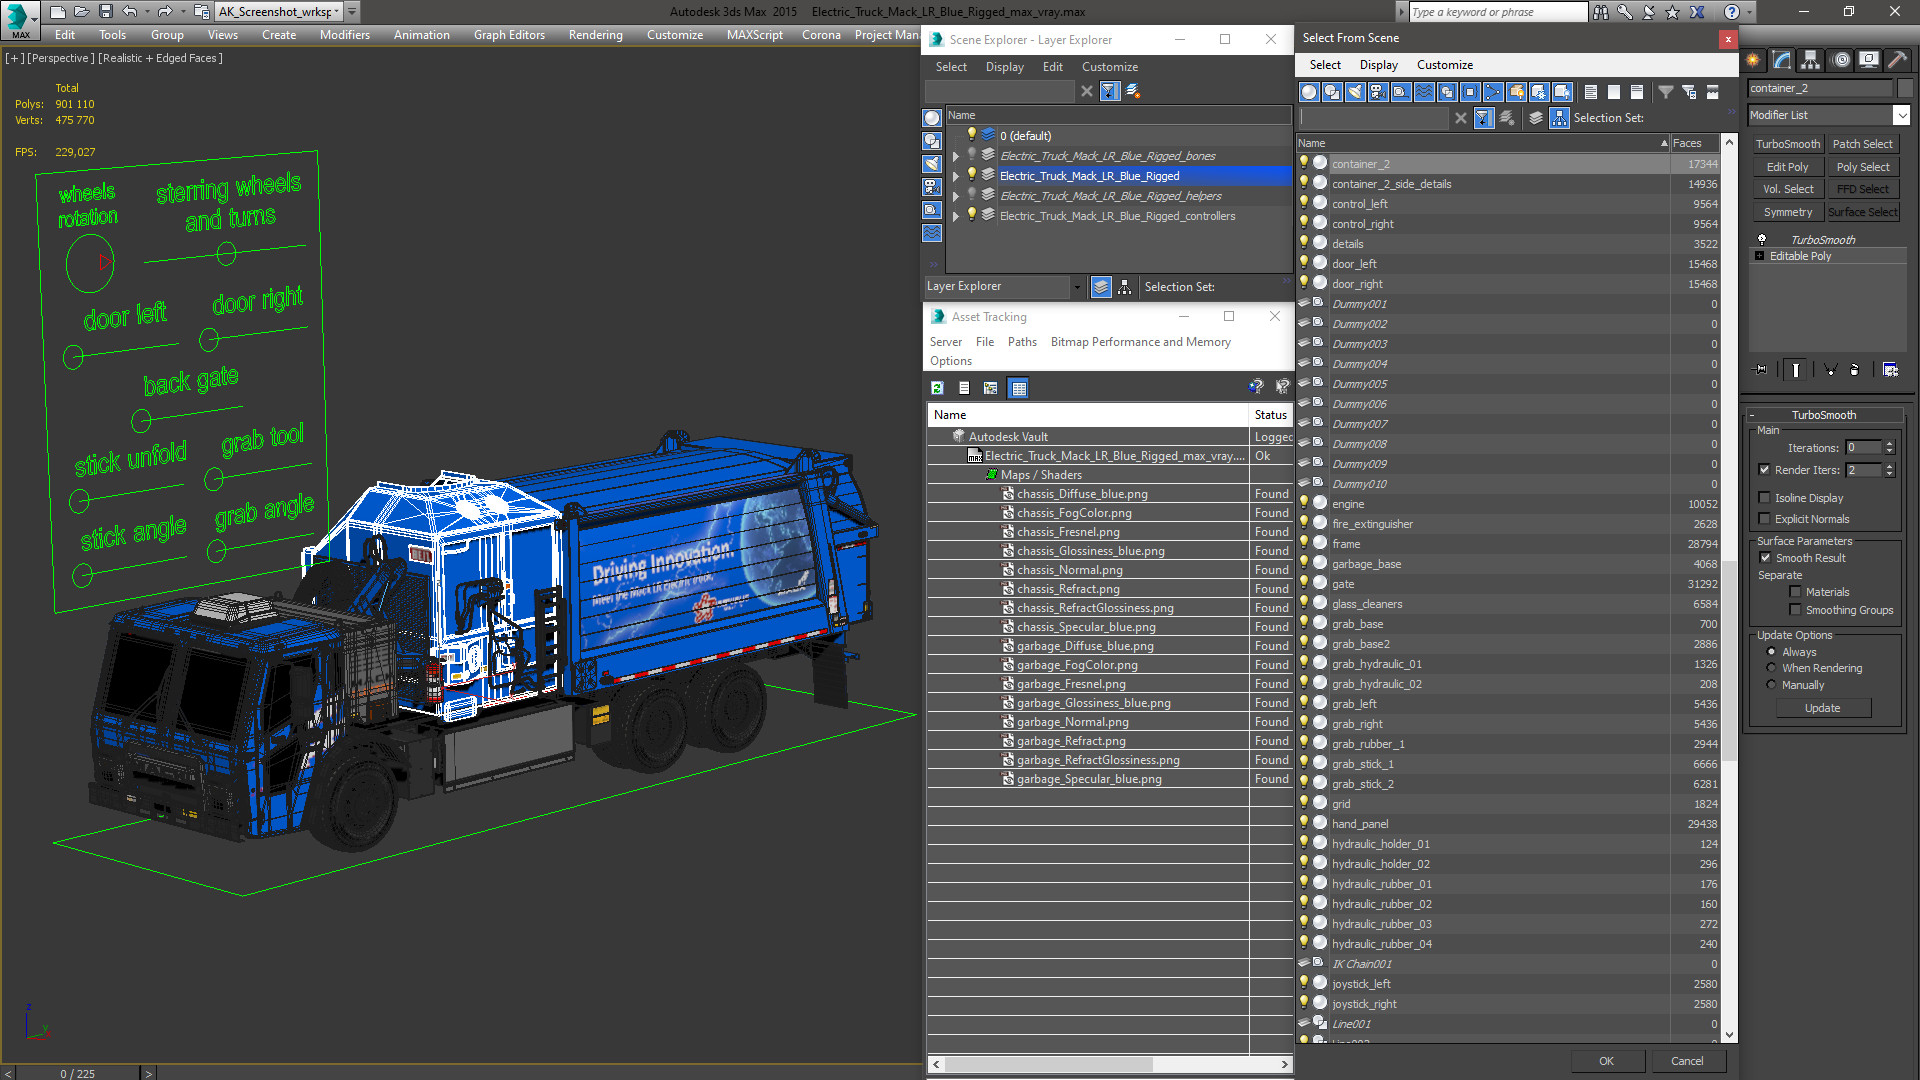Select the Manually update option
This screenshot has width=1920, height=1080.
point(1772,685)
